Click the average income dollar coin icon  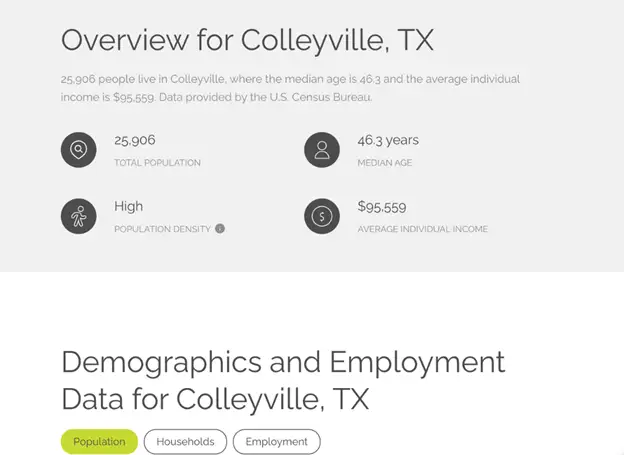click(322, 216)
